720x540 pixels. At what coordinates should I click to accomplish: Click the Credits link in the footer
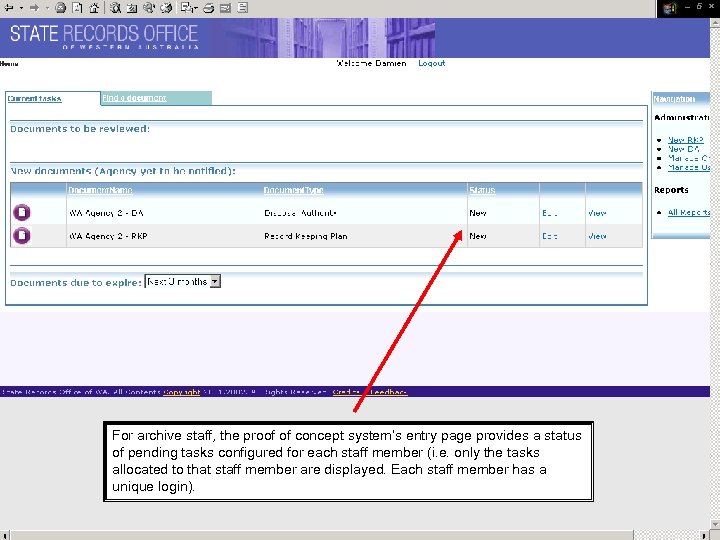(x=347, y=392)
